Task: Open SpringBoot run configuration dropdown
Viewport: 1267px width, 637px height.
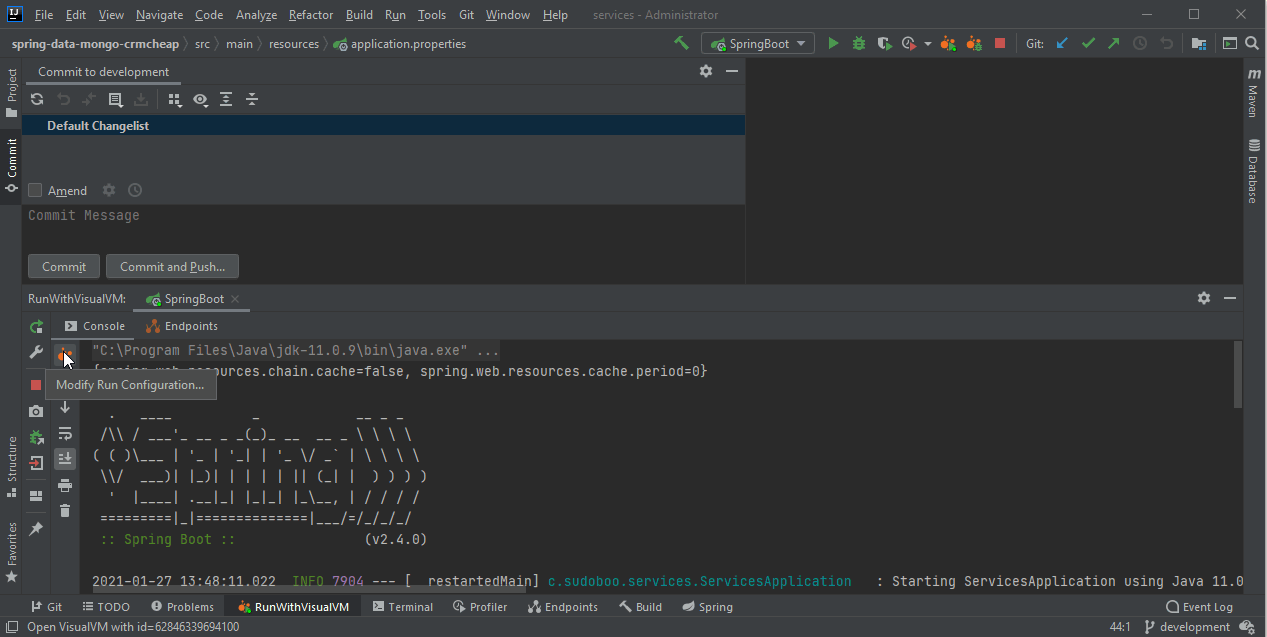Action: coord(758,44)
